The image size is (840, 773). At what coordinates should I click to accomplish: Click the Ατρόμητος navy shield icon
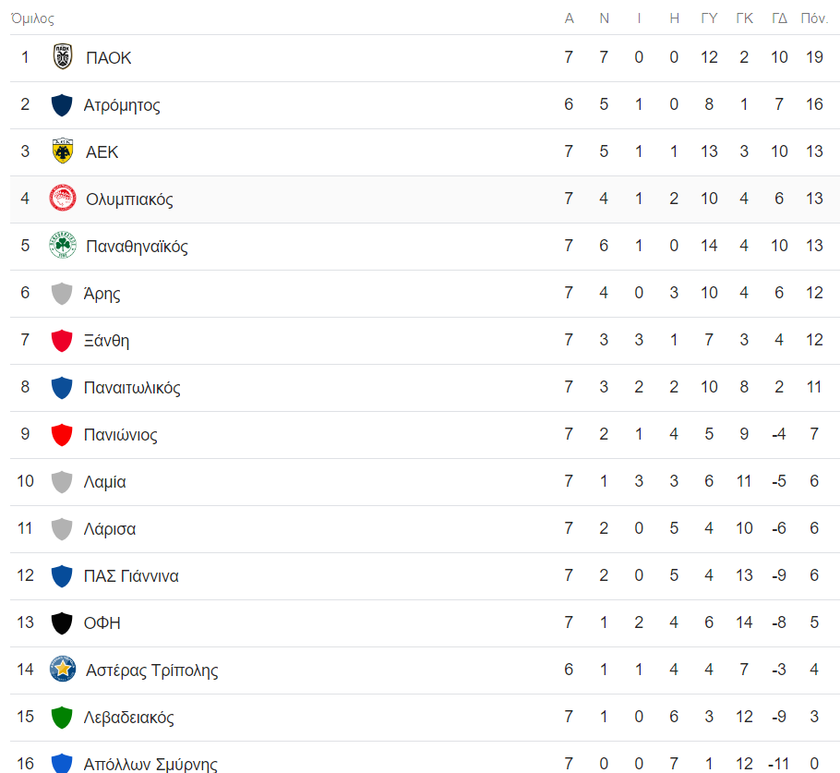62,105
